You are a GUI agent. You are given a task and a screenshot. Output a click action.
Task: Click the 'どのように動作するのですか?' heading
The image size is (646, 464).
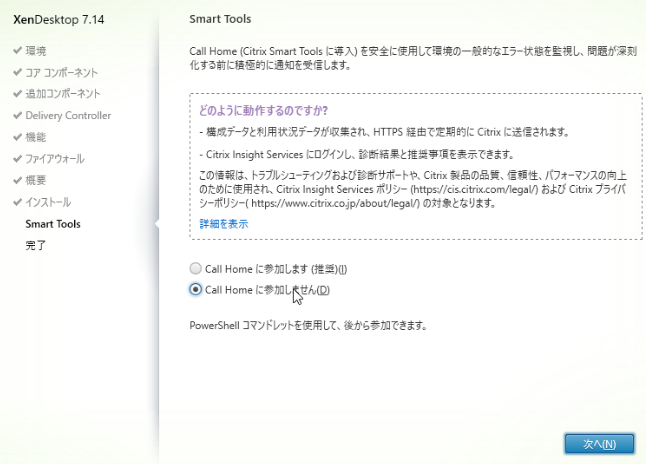(263, 110)
